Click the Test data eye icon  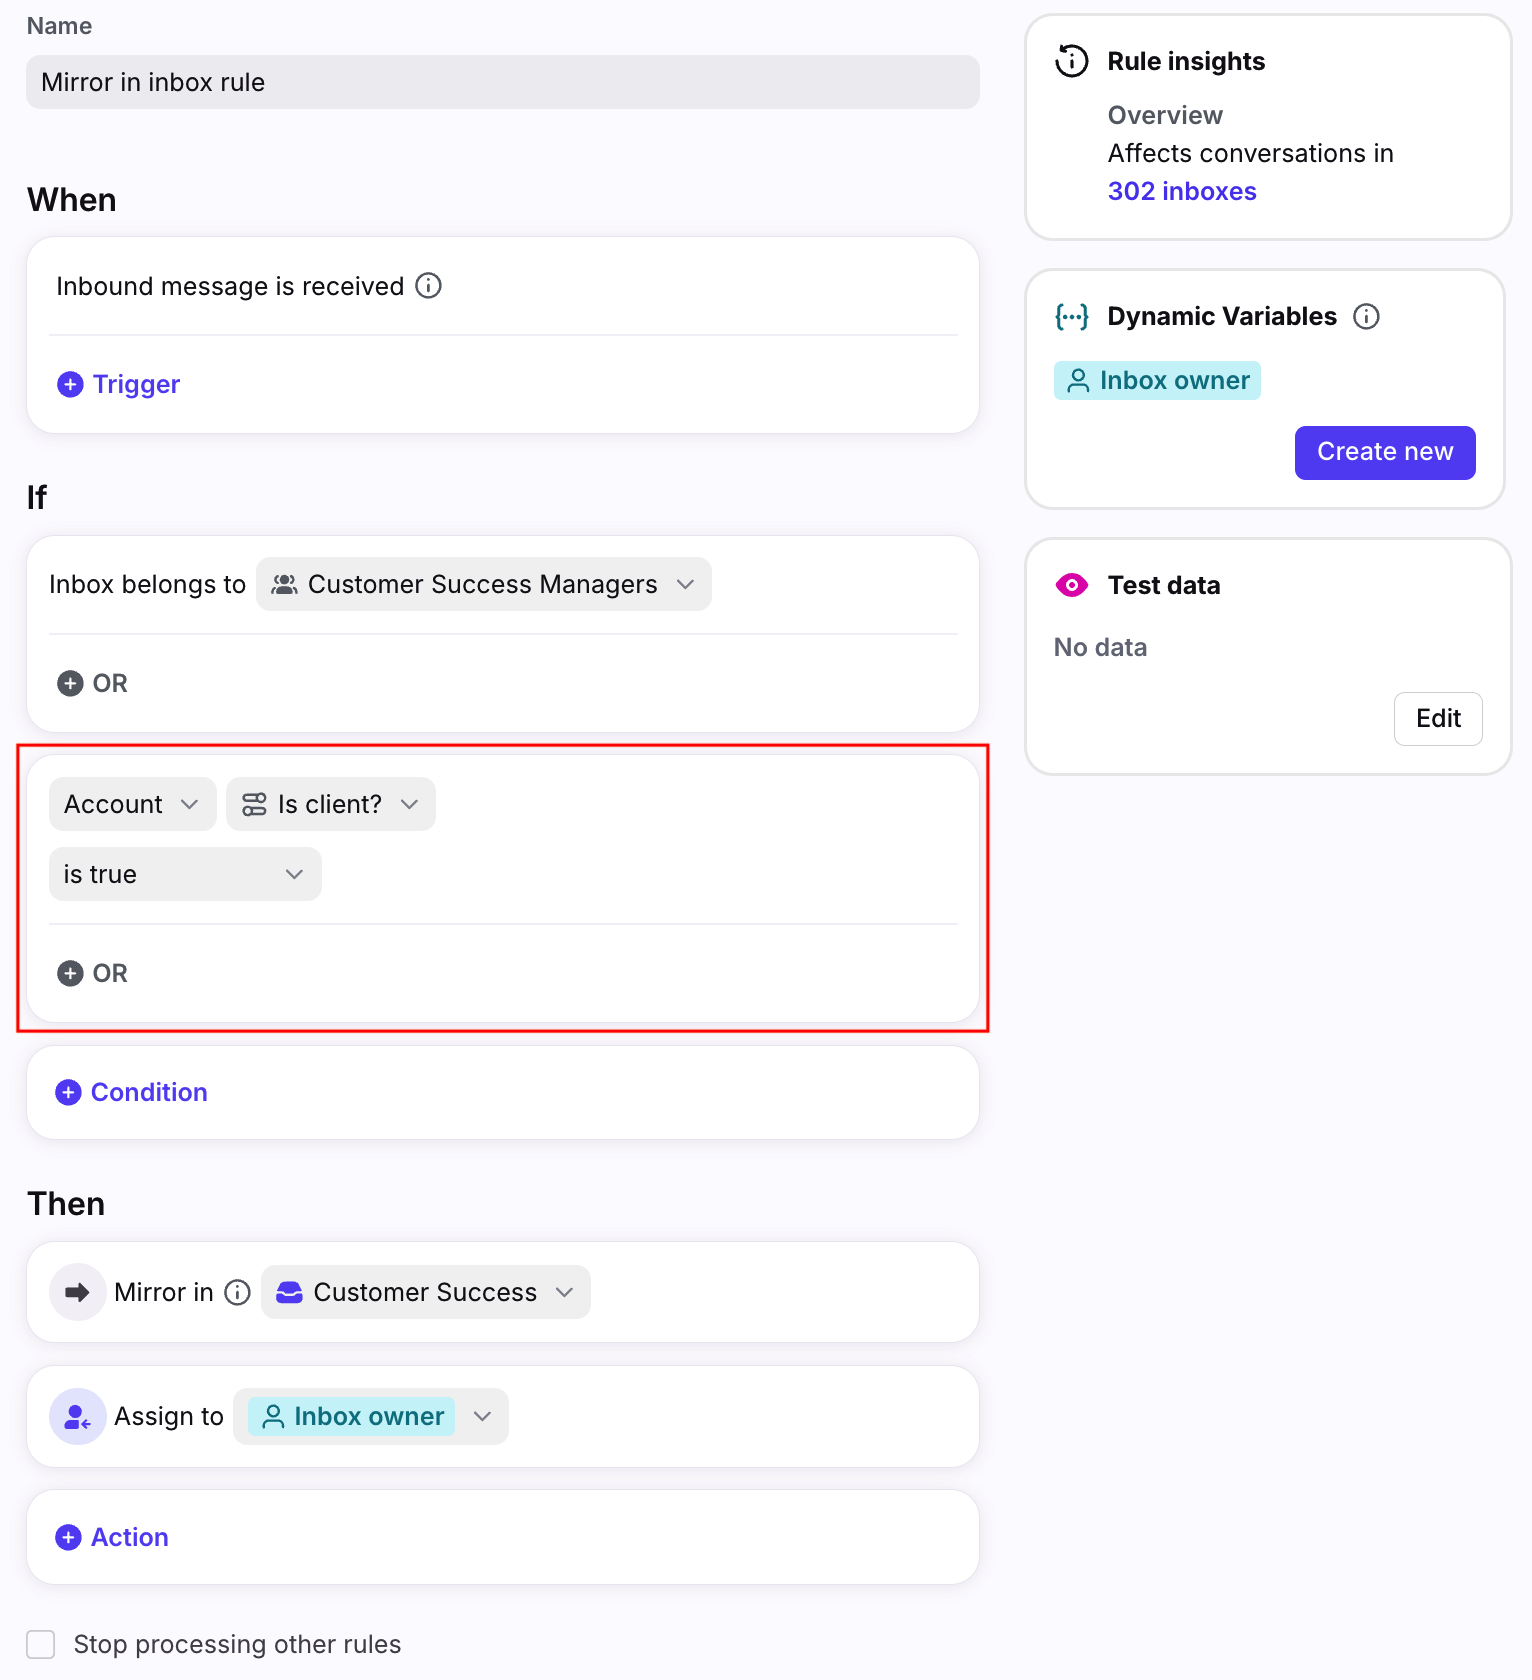pos(1072,585)
